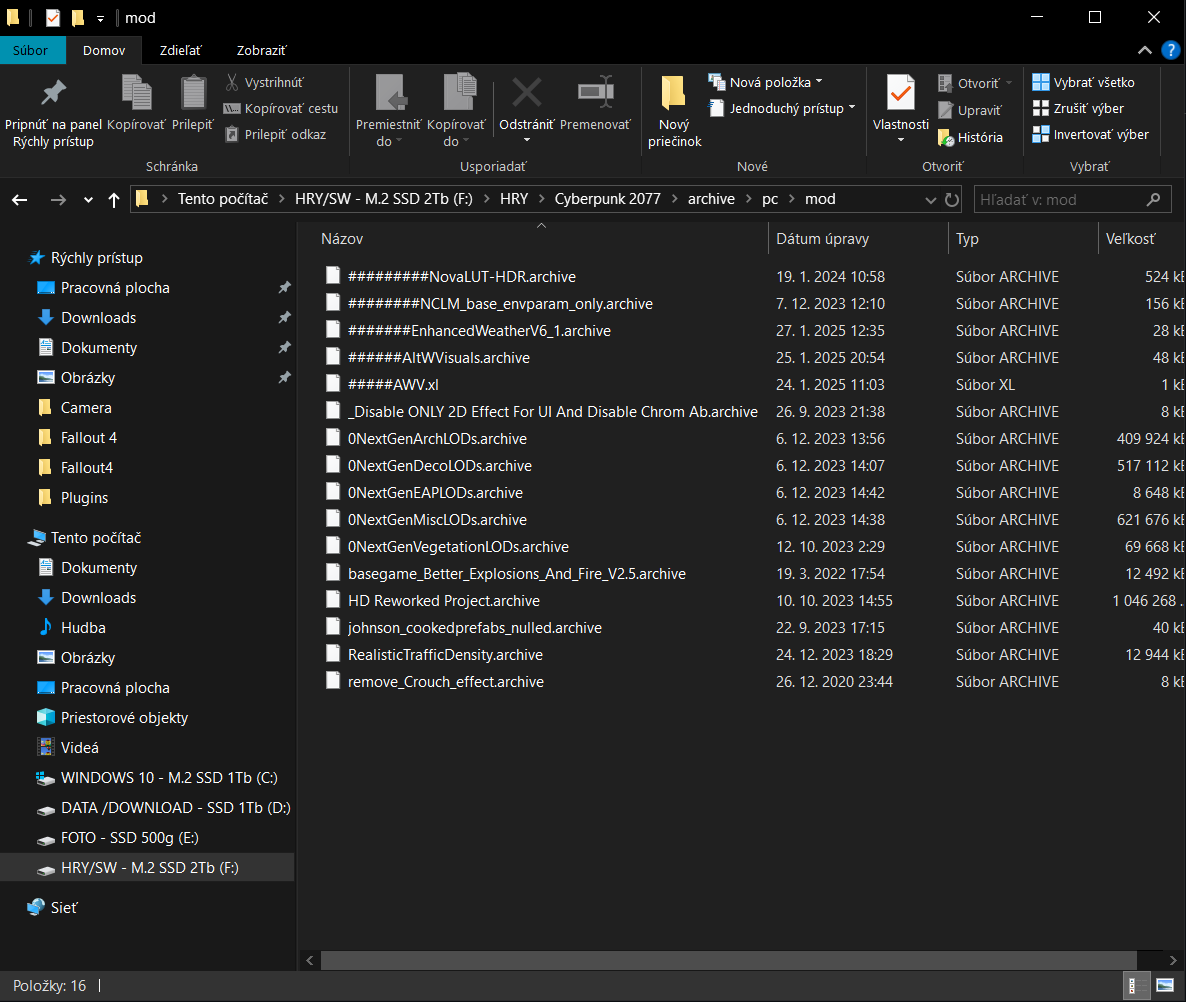
Task: Switch to large icons view in status bar
Action: (1165, 985)
